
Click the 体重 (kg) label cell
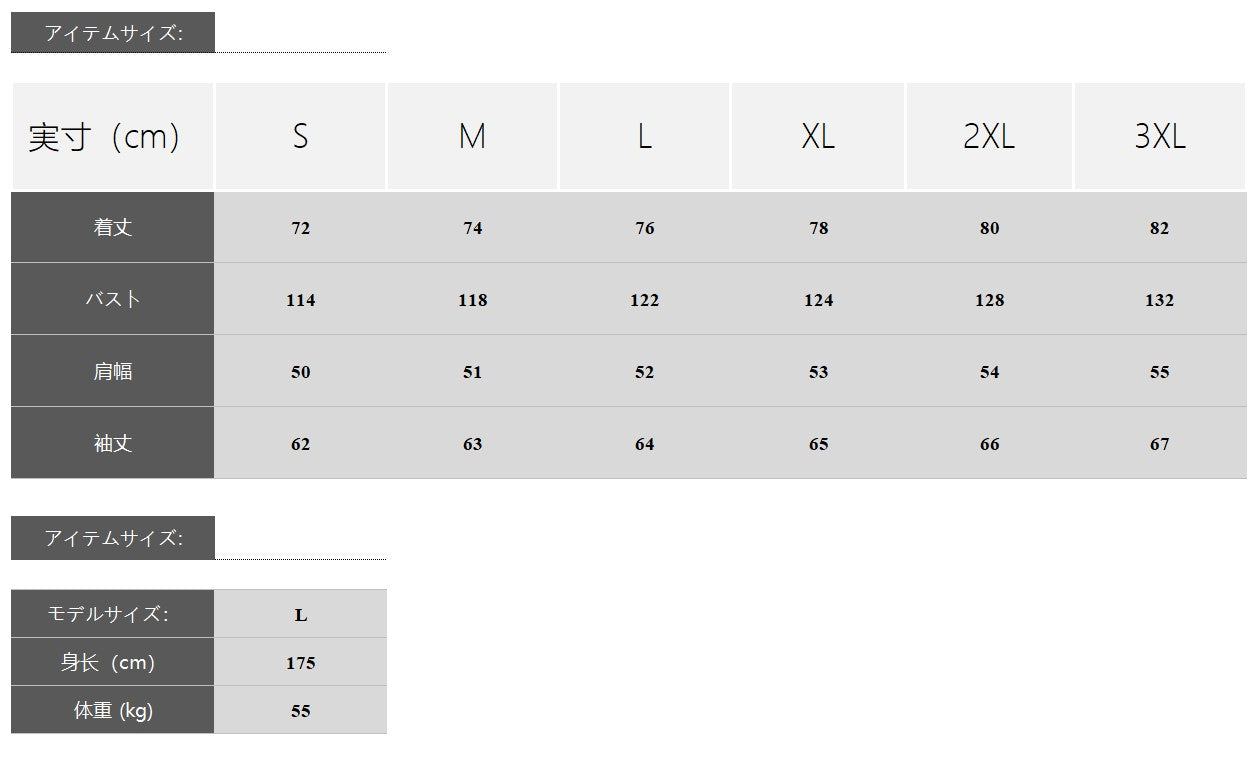tap(113, 711)
